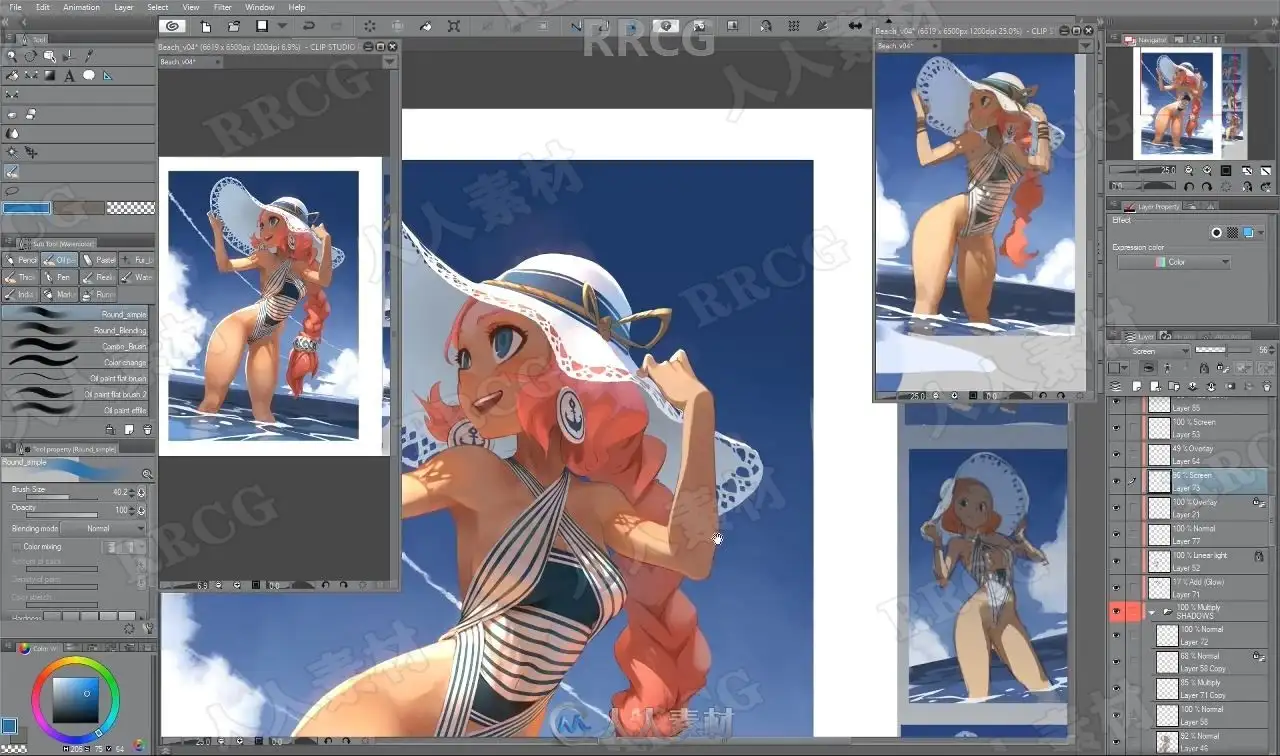Open the brush stroke preview magnifier
This screenshot has height=756, width=1280.
point(147,474)
